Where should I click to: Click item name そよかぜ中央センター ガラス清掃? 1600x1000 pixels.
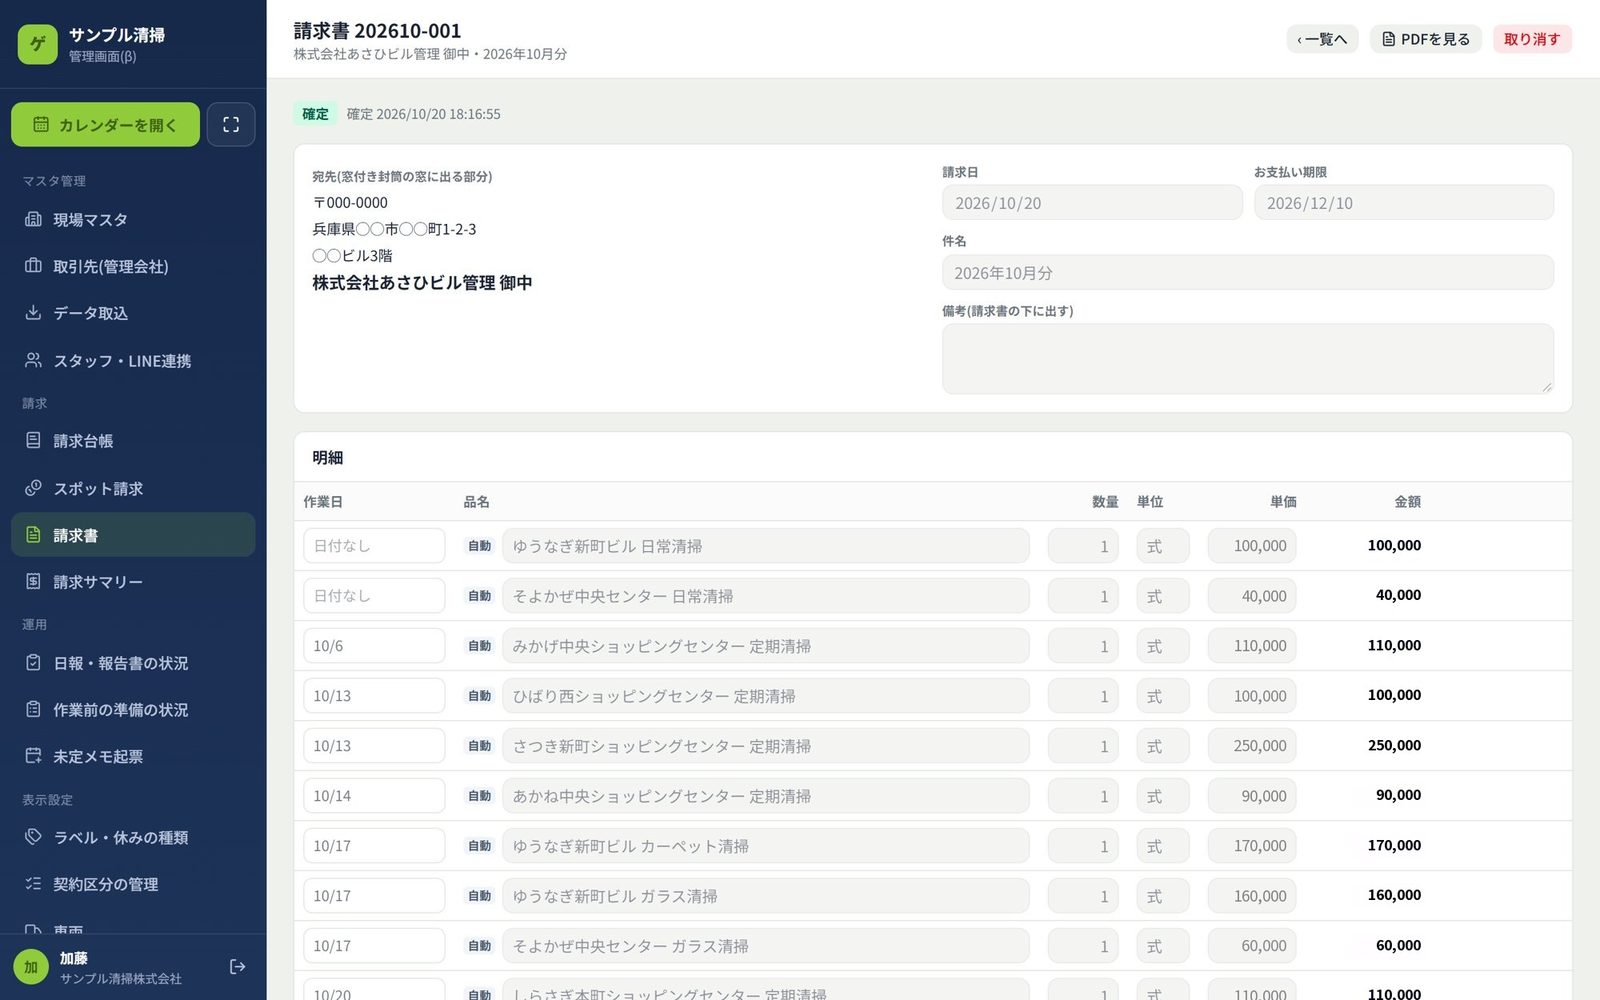(766, 946)
